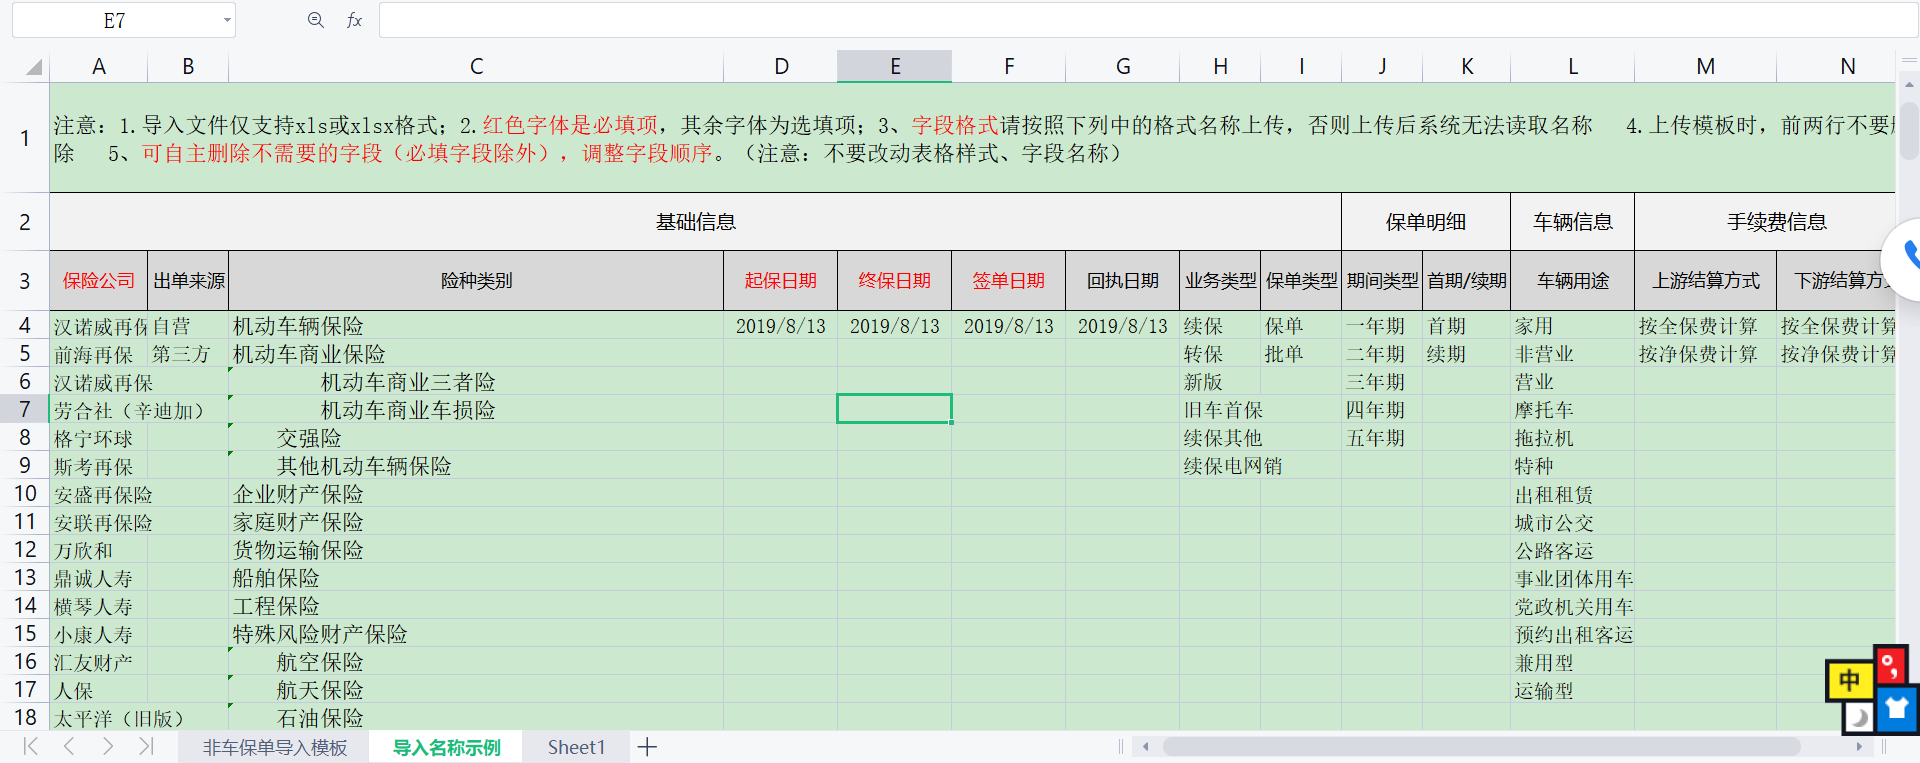Click the 预约出租客运 cell

point(1573,634)
